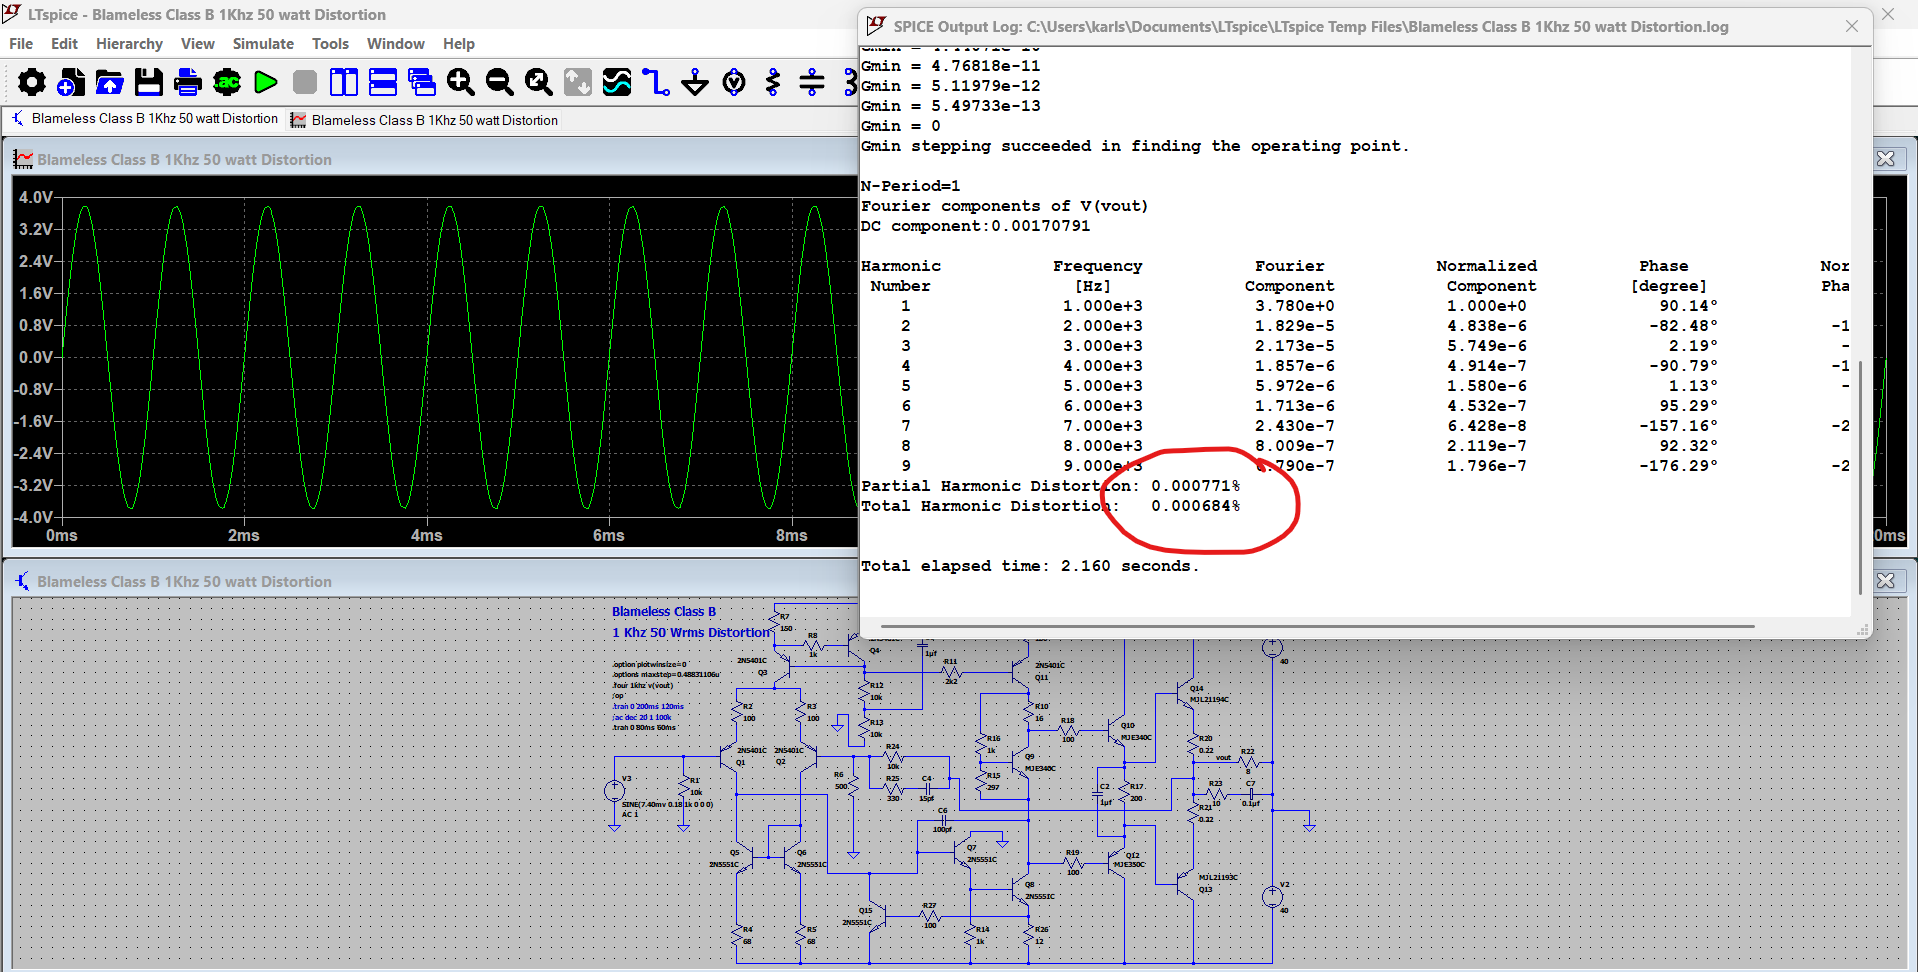The width and height of the screenshot is (1918, 972).
Task: Click the log's vertical scrollbar thumb
Action: (1860, 476)
